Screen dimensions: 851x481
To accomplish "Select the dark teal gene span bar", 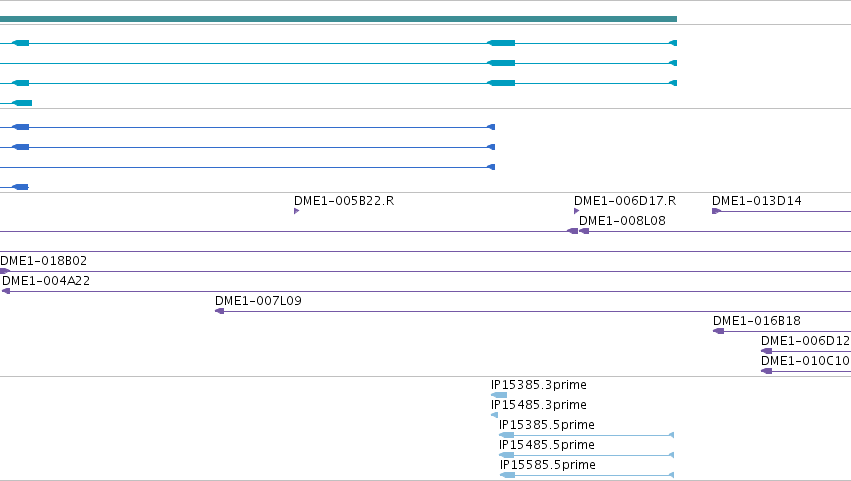I will click(x=338, y=19).
